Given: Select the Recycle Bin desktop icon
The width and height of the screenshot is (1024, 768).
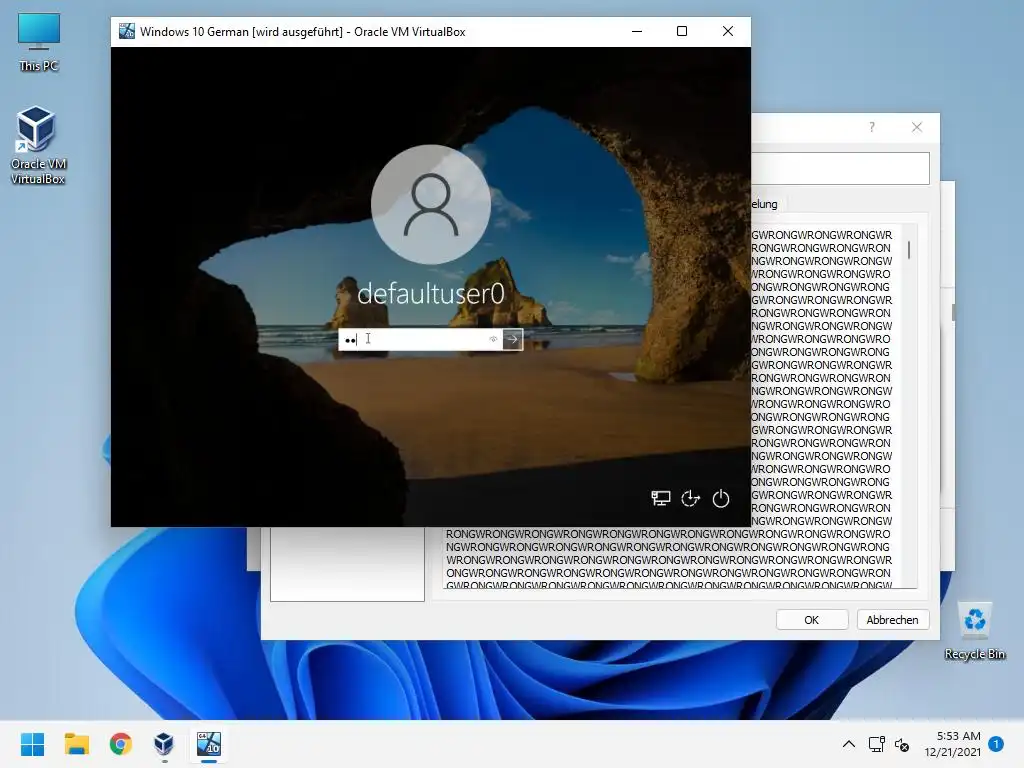Looking at the screenshot, I should click(974, 631).
